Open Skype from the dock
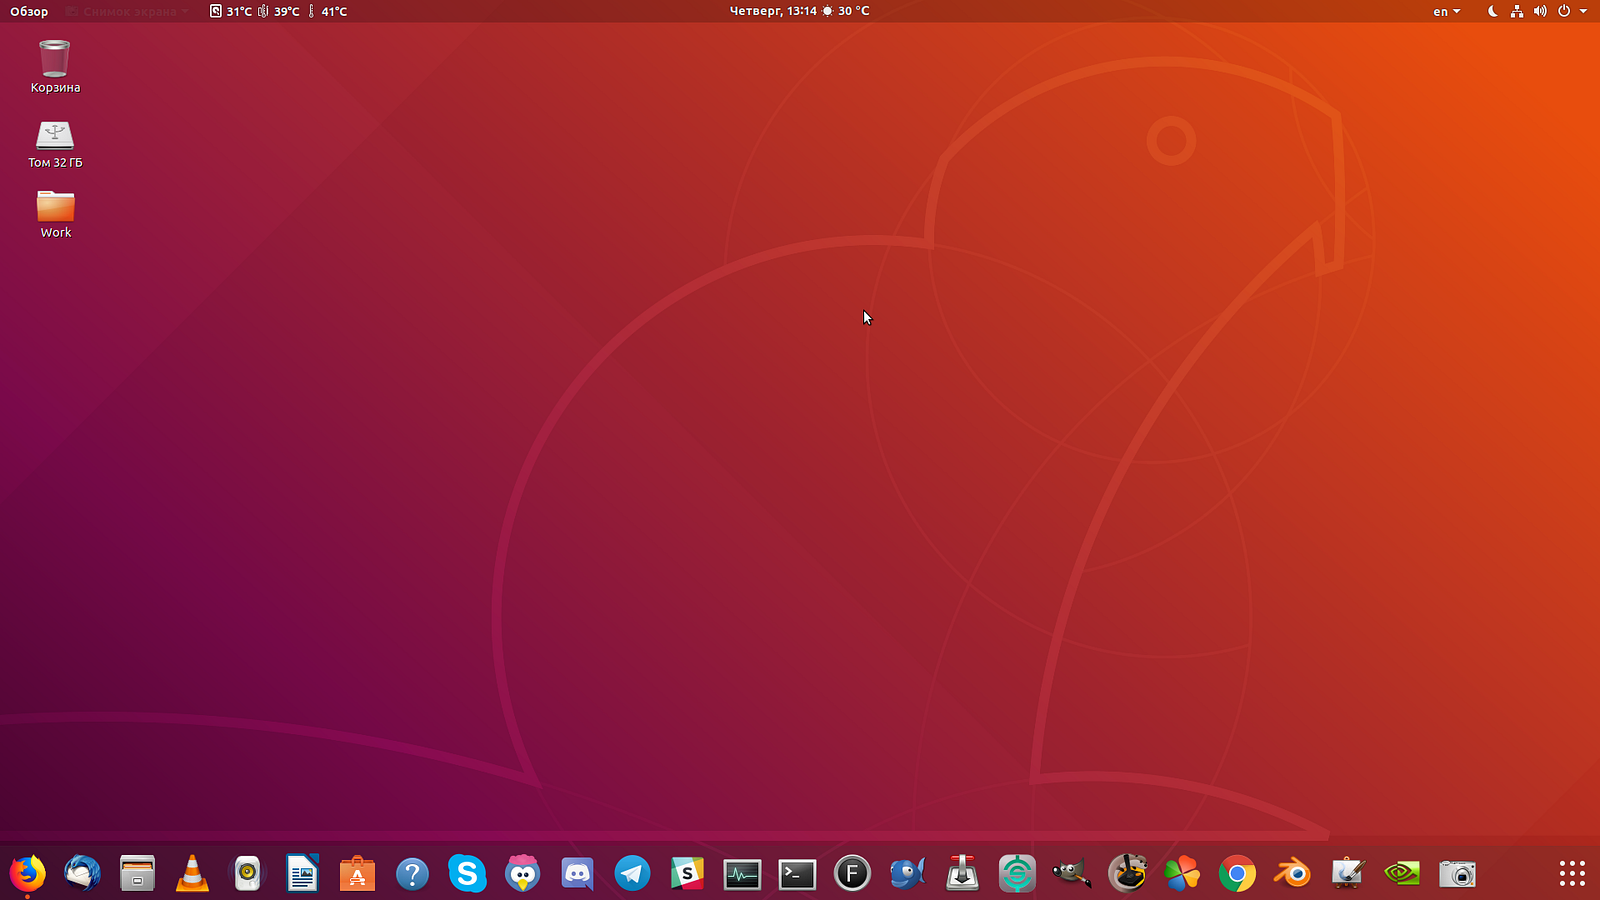This screenshot has height=900, width=1600. point(467,874)
